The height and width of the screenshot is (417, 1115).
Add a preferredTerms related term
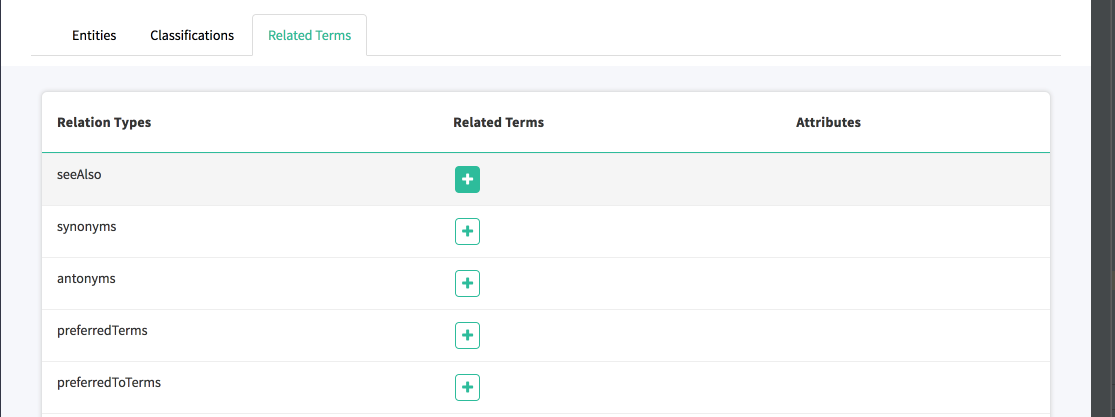click(467, 336)
